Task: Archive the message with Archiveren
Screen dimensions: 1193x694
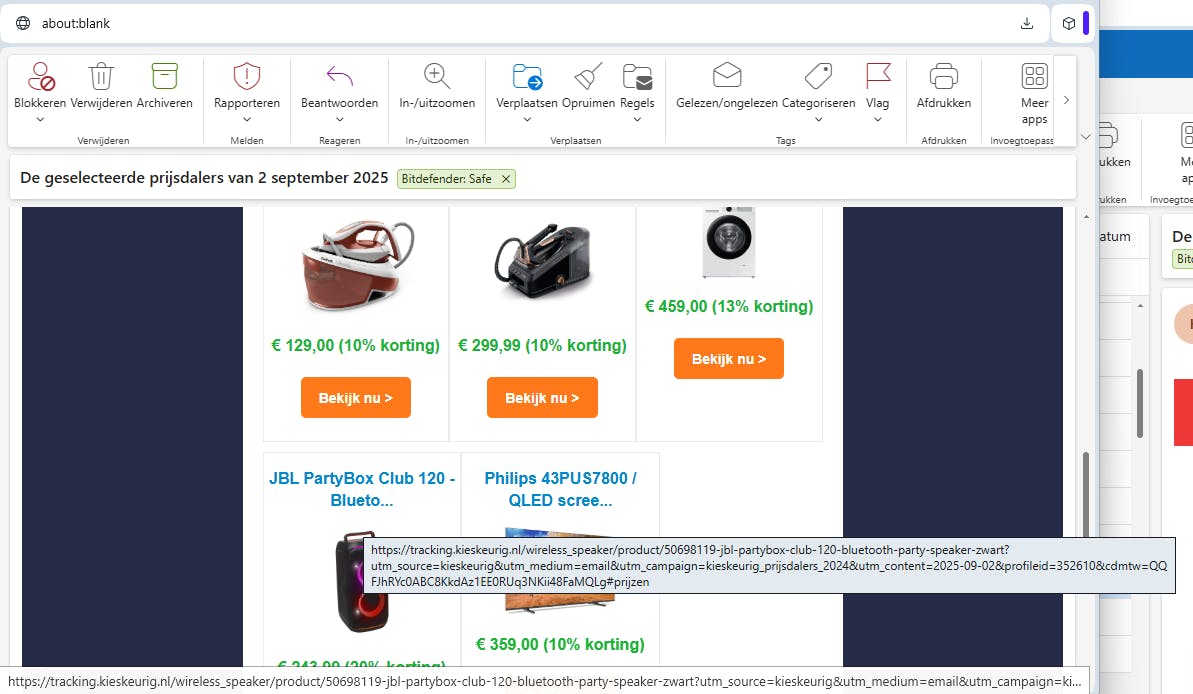Action: [x=164, y=76]
